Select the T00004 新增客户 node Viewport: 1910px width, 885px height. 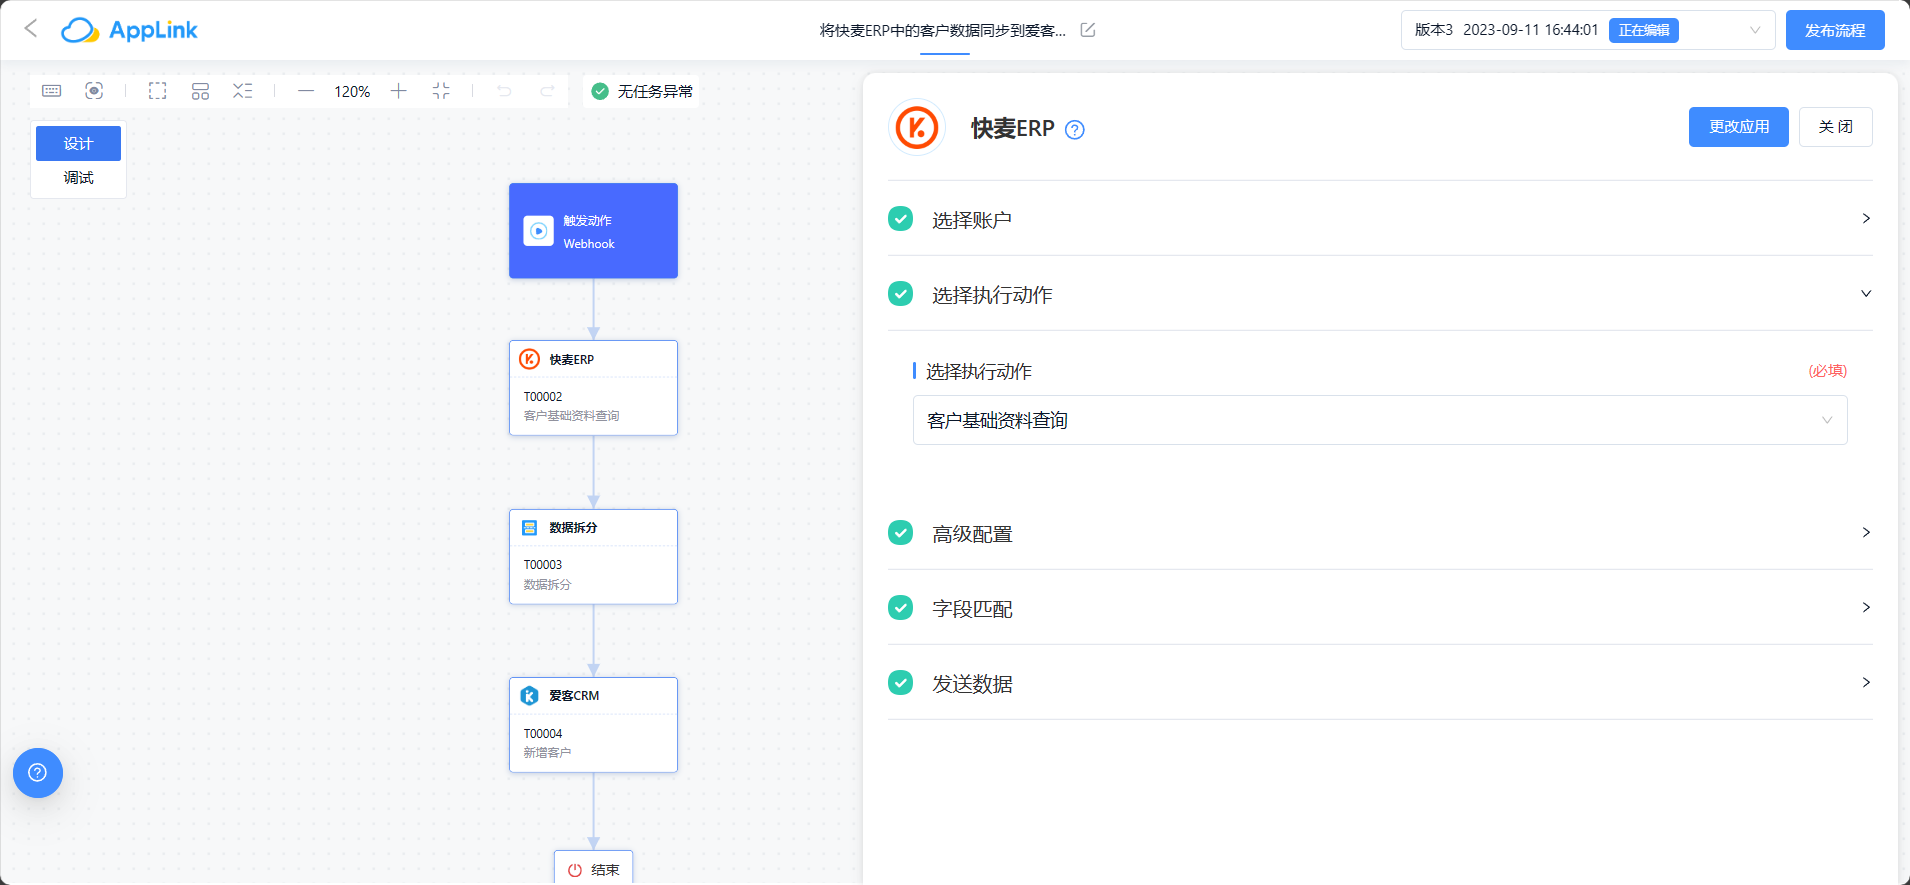(593, 725)
